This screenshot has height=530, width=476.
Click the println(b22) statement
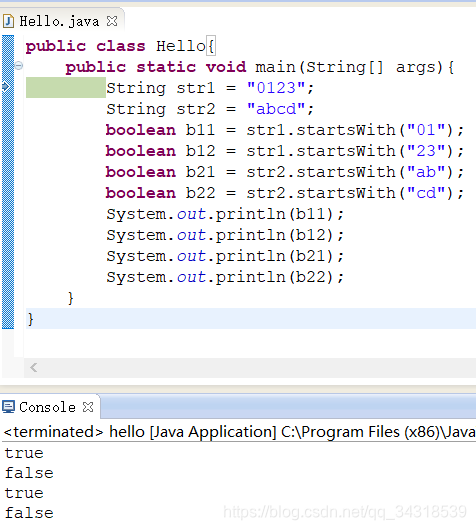tap(225, 277)
